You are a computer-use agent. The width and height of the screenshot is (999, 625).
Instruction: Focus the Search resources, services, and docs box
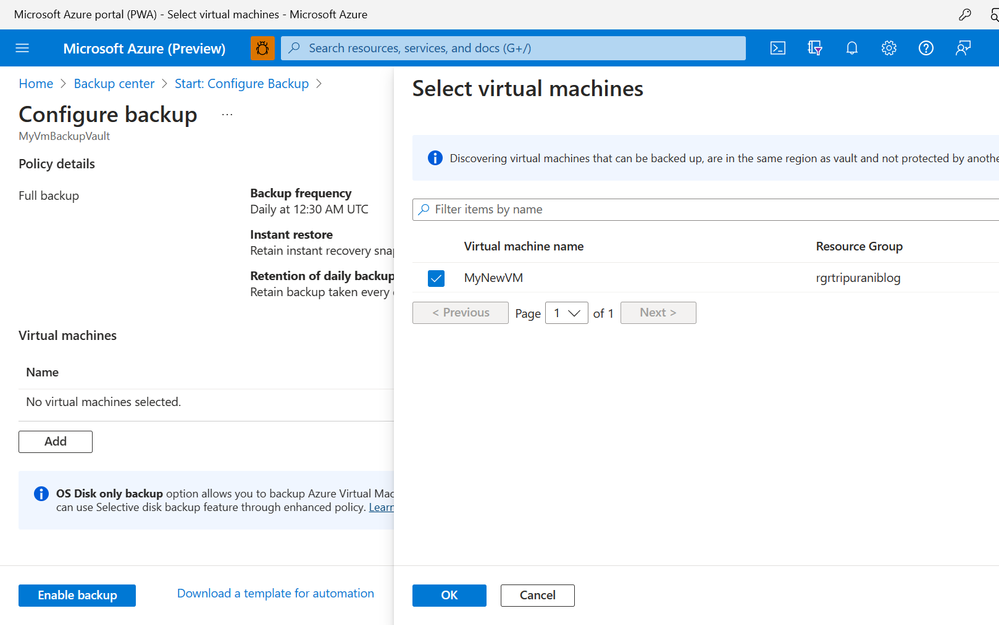(x=513, y=48)
